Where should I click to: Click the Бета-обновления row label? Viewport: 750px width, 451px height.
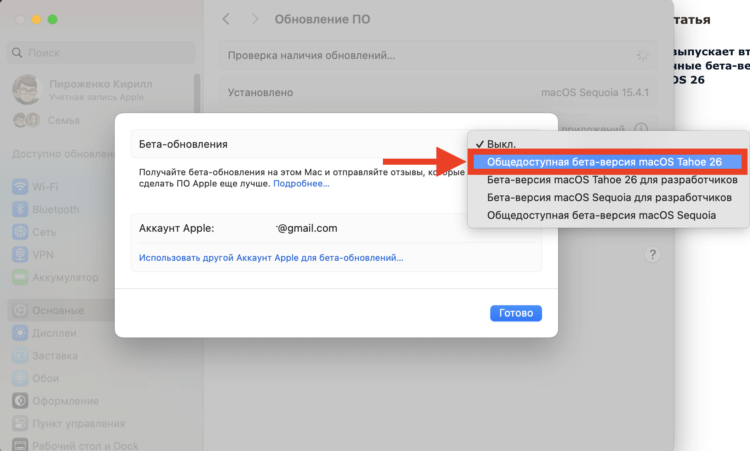[183, 144]
